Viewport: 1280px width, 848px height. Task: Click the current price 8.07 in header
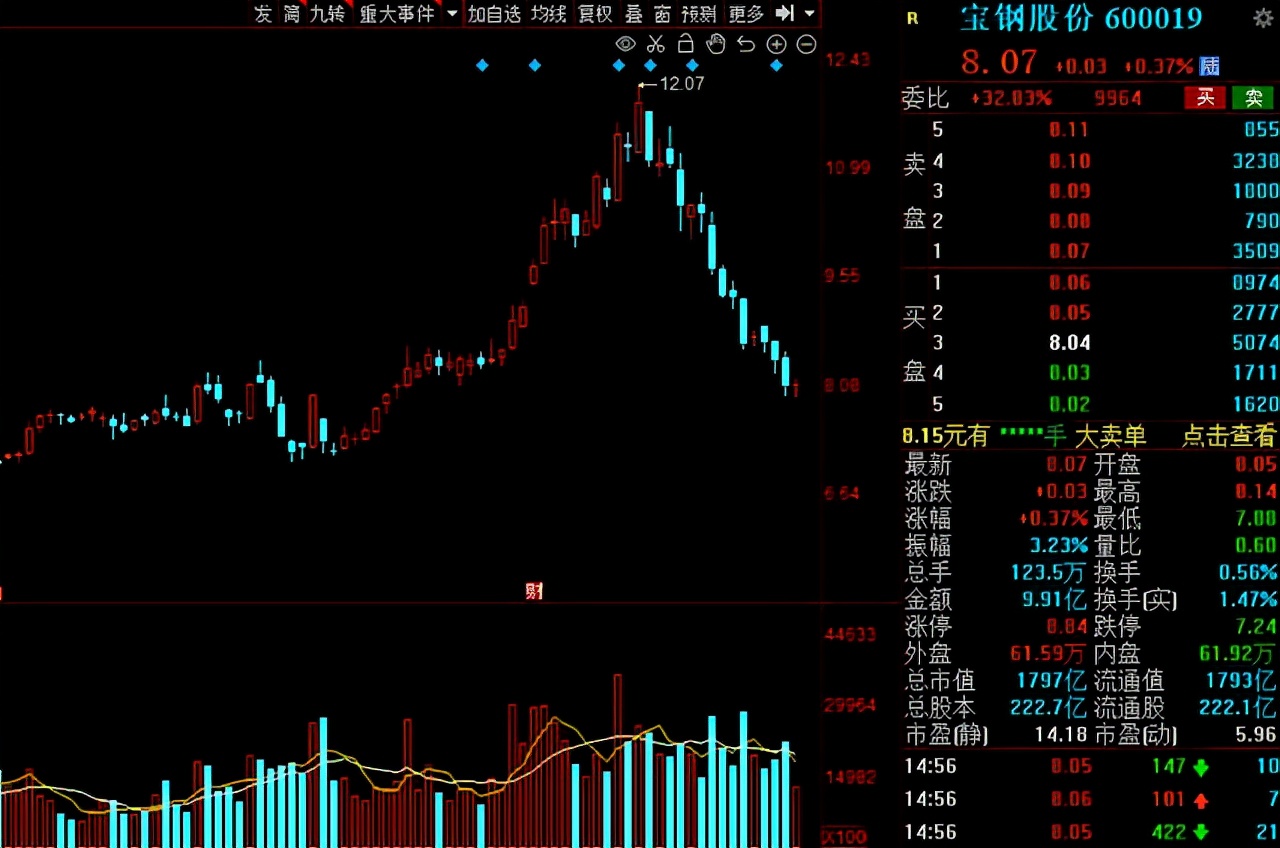(999, 62)
